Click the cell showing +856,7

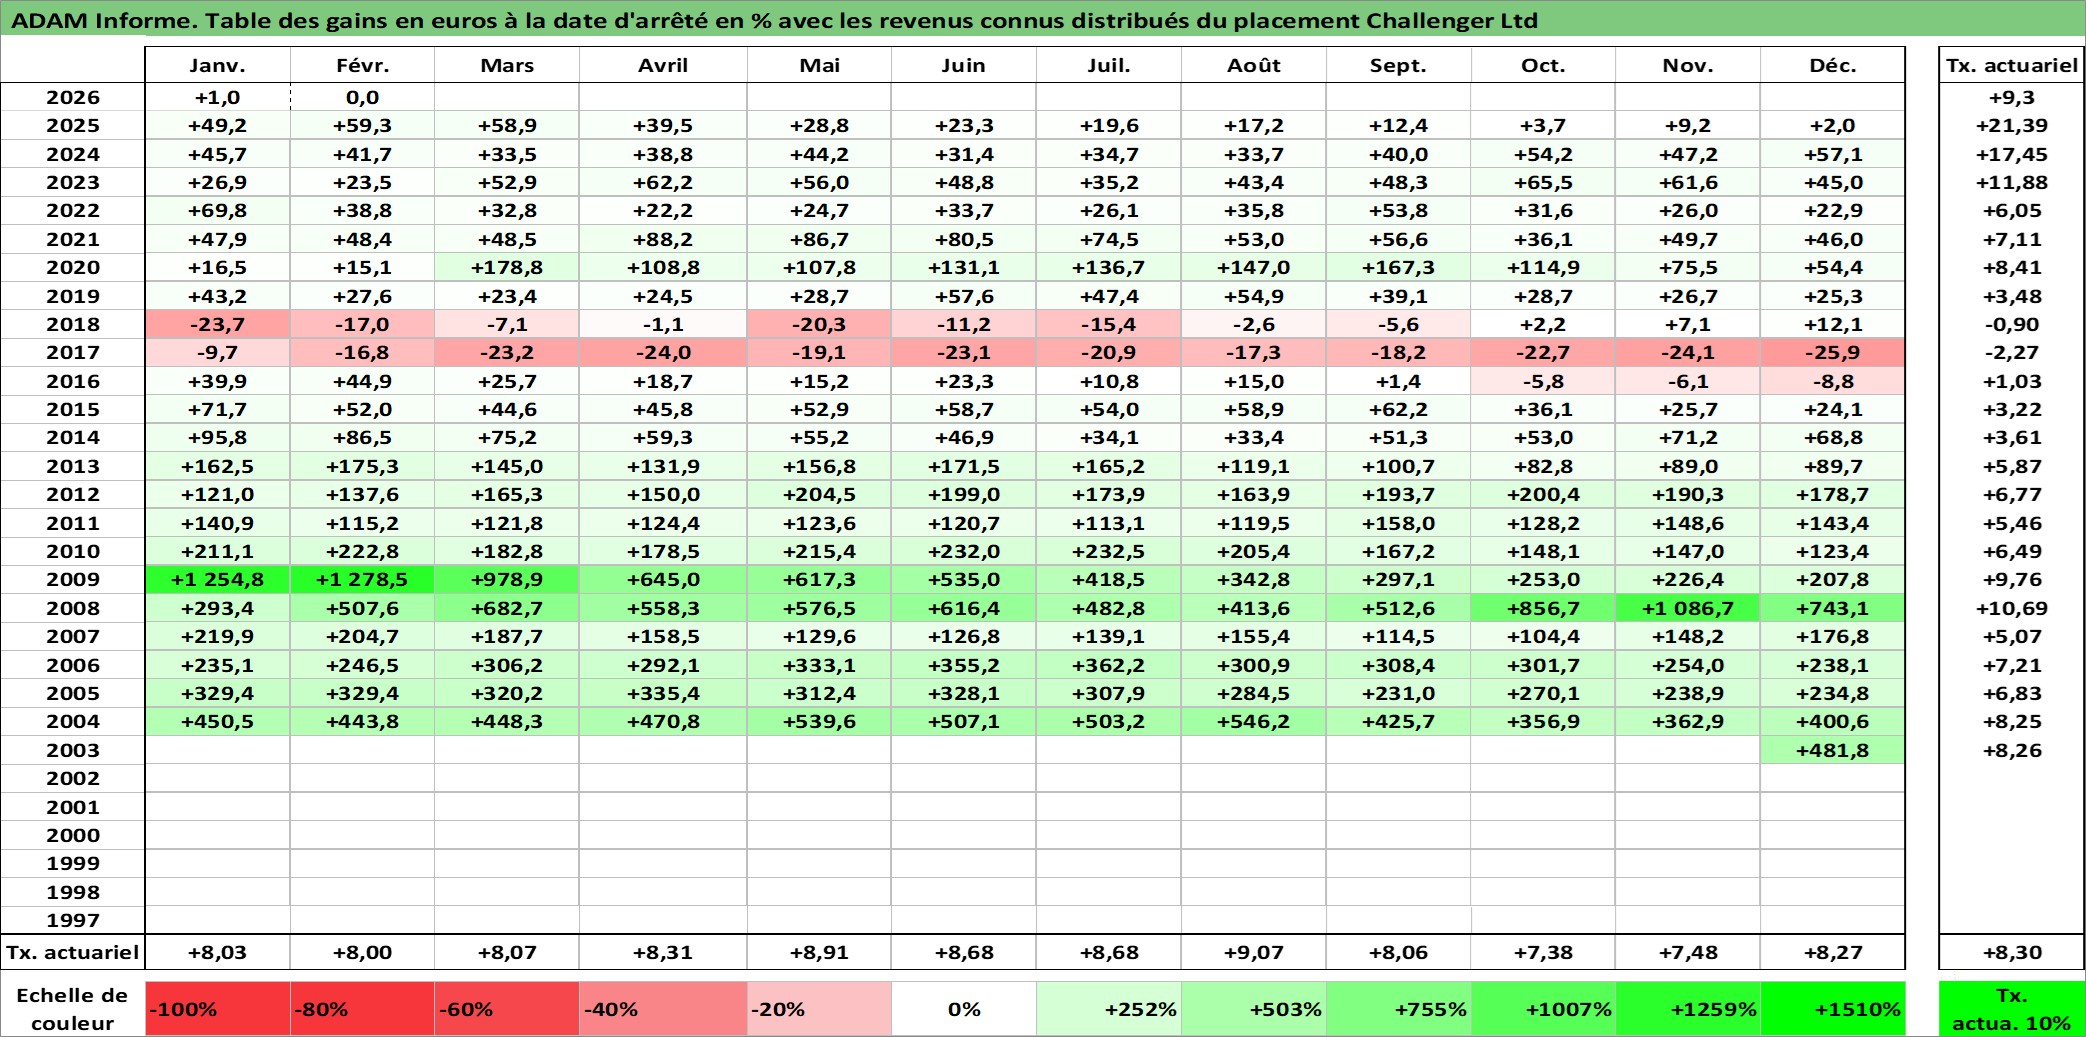point(1543,608)
